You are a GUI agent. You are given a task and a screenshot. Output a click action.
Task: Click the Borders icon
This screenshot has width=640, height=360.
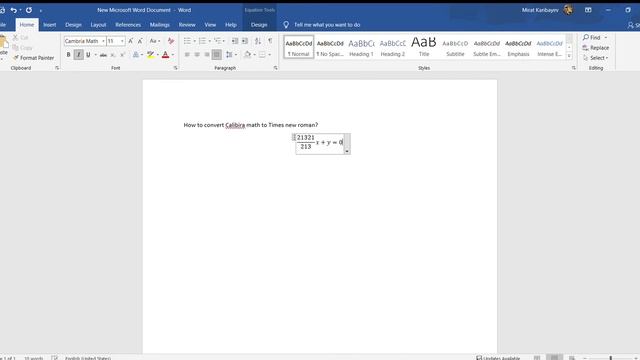[x=262, y=55]
